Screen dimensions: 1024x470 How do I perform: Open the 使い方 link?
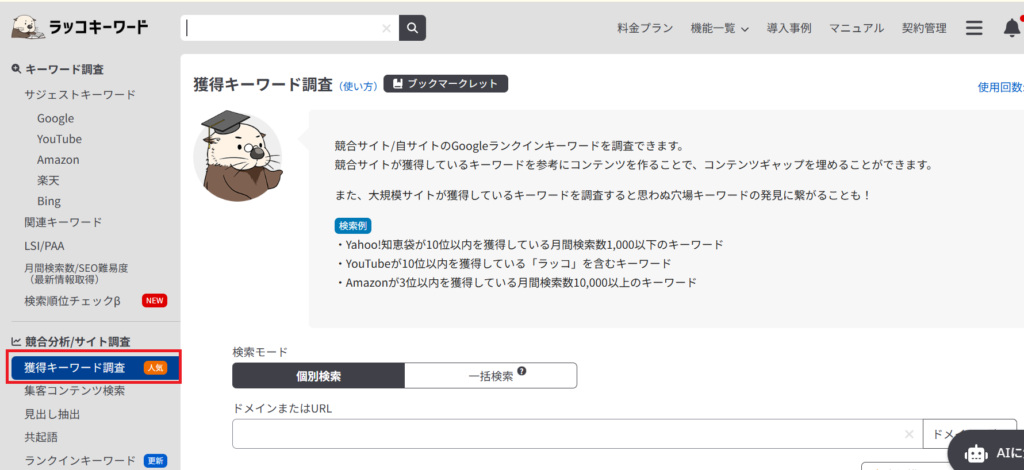click(x=359, y=86)
